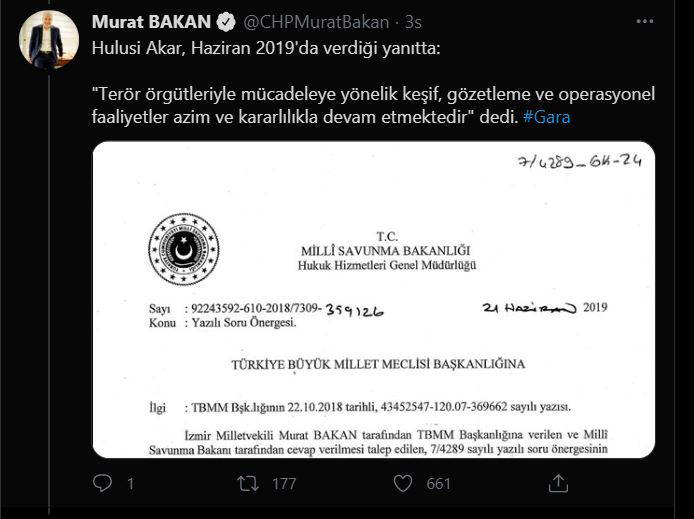Viewport: 694px width, 519px height.
Task: Click the verified badge beside Murat BAKAN
Action: click(226, 22)
